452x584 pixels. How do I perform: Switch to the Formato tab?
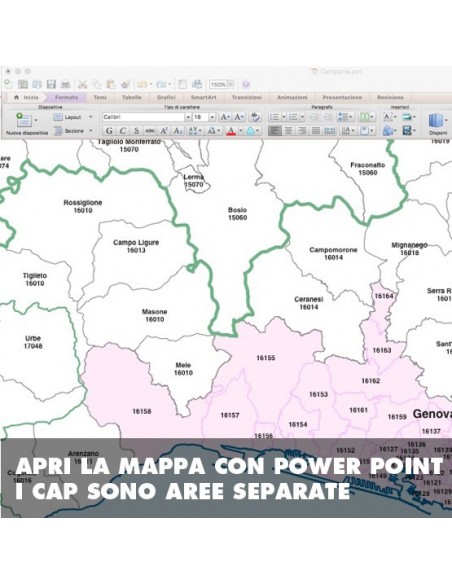66,97
